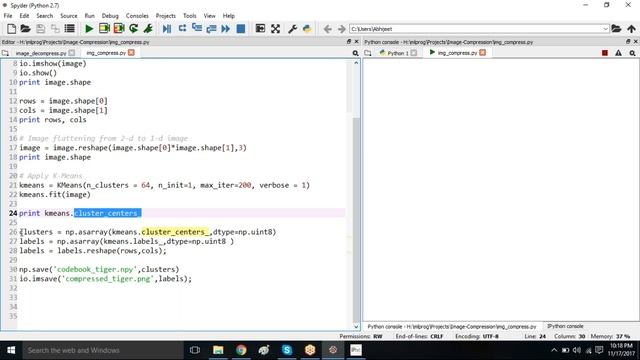Start debugging with the Debug file icon
This screenshot has width=640, height=360.
click(x=167, y=29)
